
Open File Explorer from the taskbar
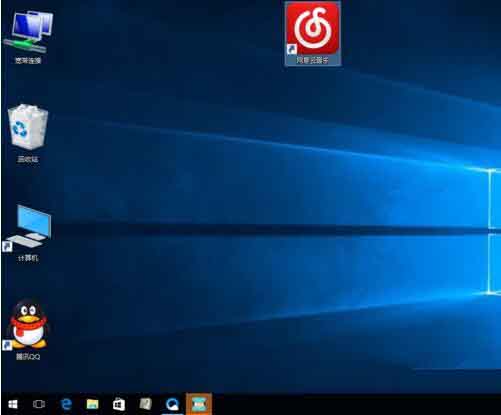point(93,404)
